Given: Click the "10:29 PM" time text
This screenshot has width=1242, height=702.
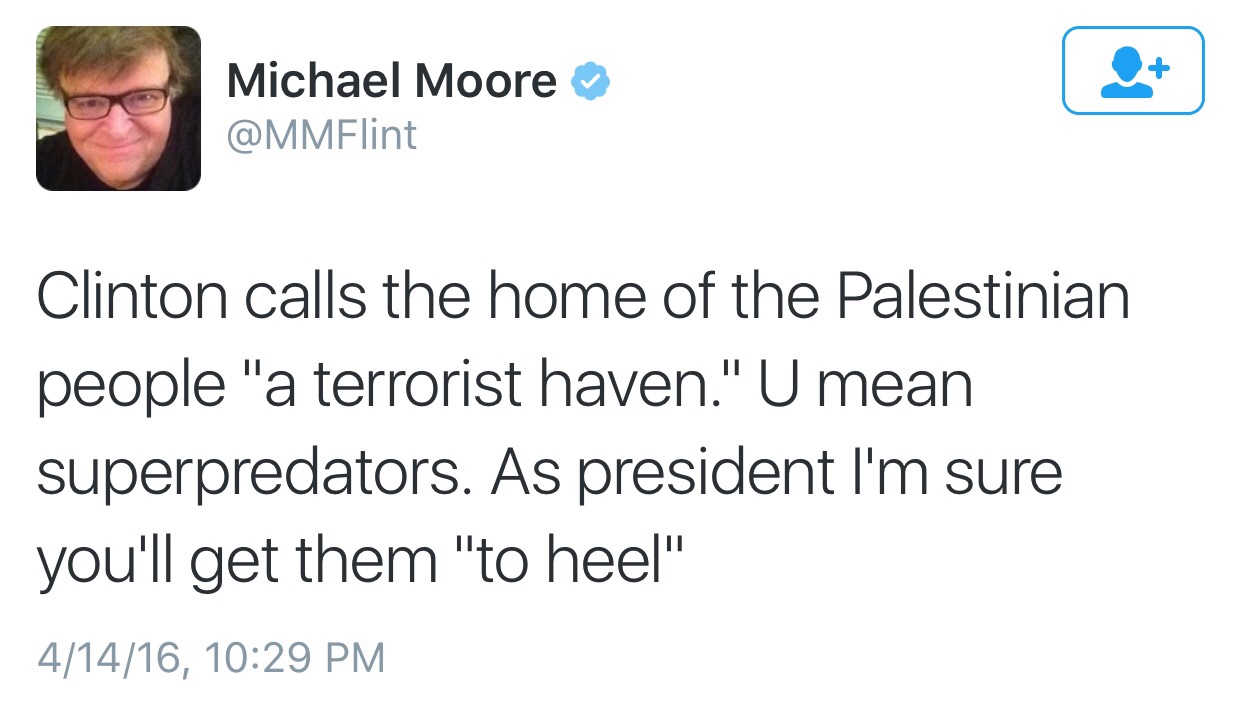Looking at the screenshot, I should coord(296,658).
